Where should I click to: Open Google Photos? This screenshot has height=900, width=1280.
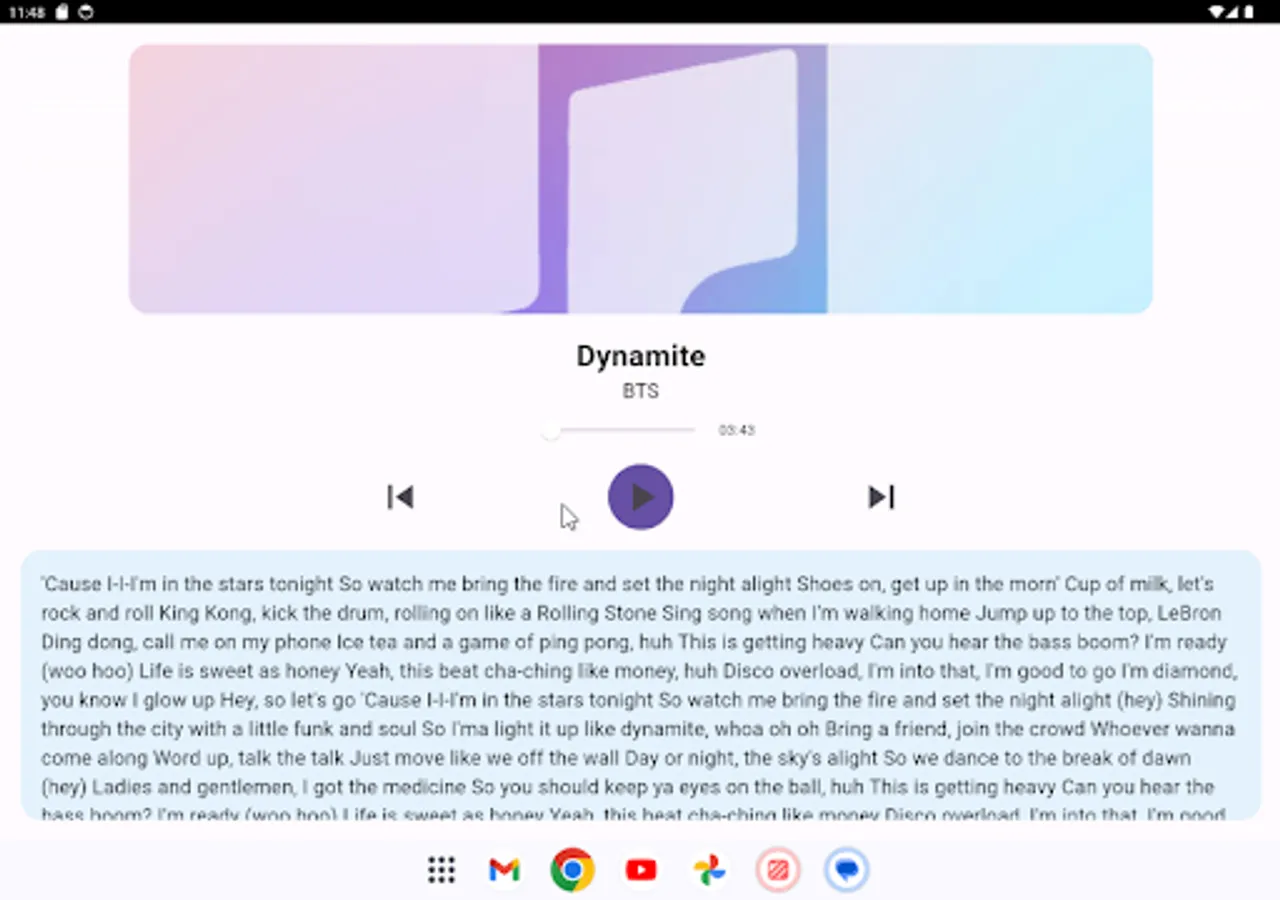click(709, 869)
